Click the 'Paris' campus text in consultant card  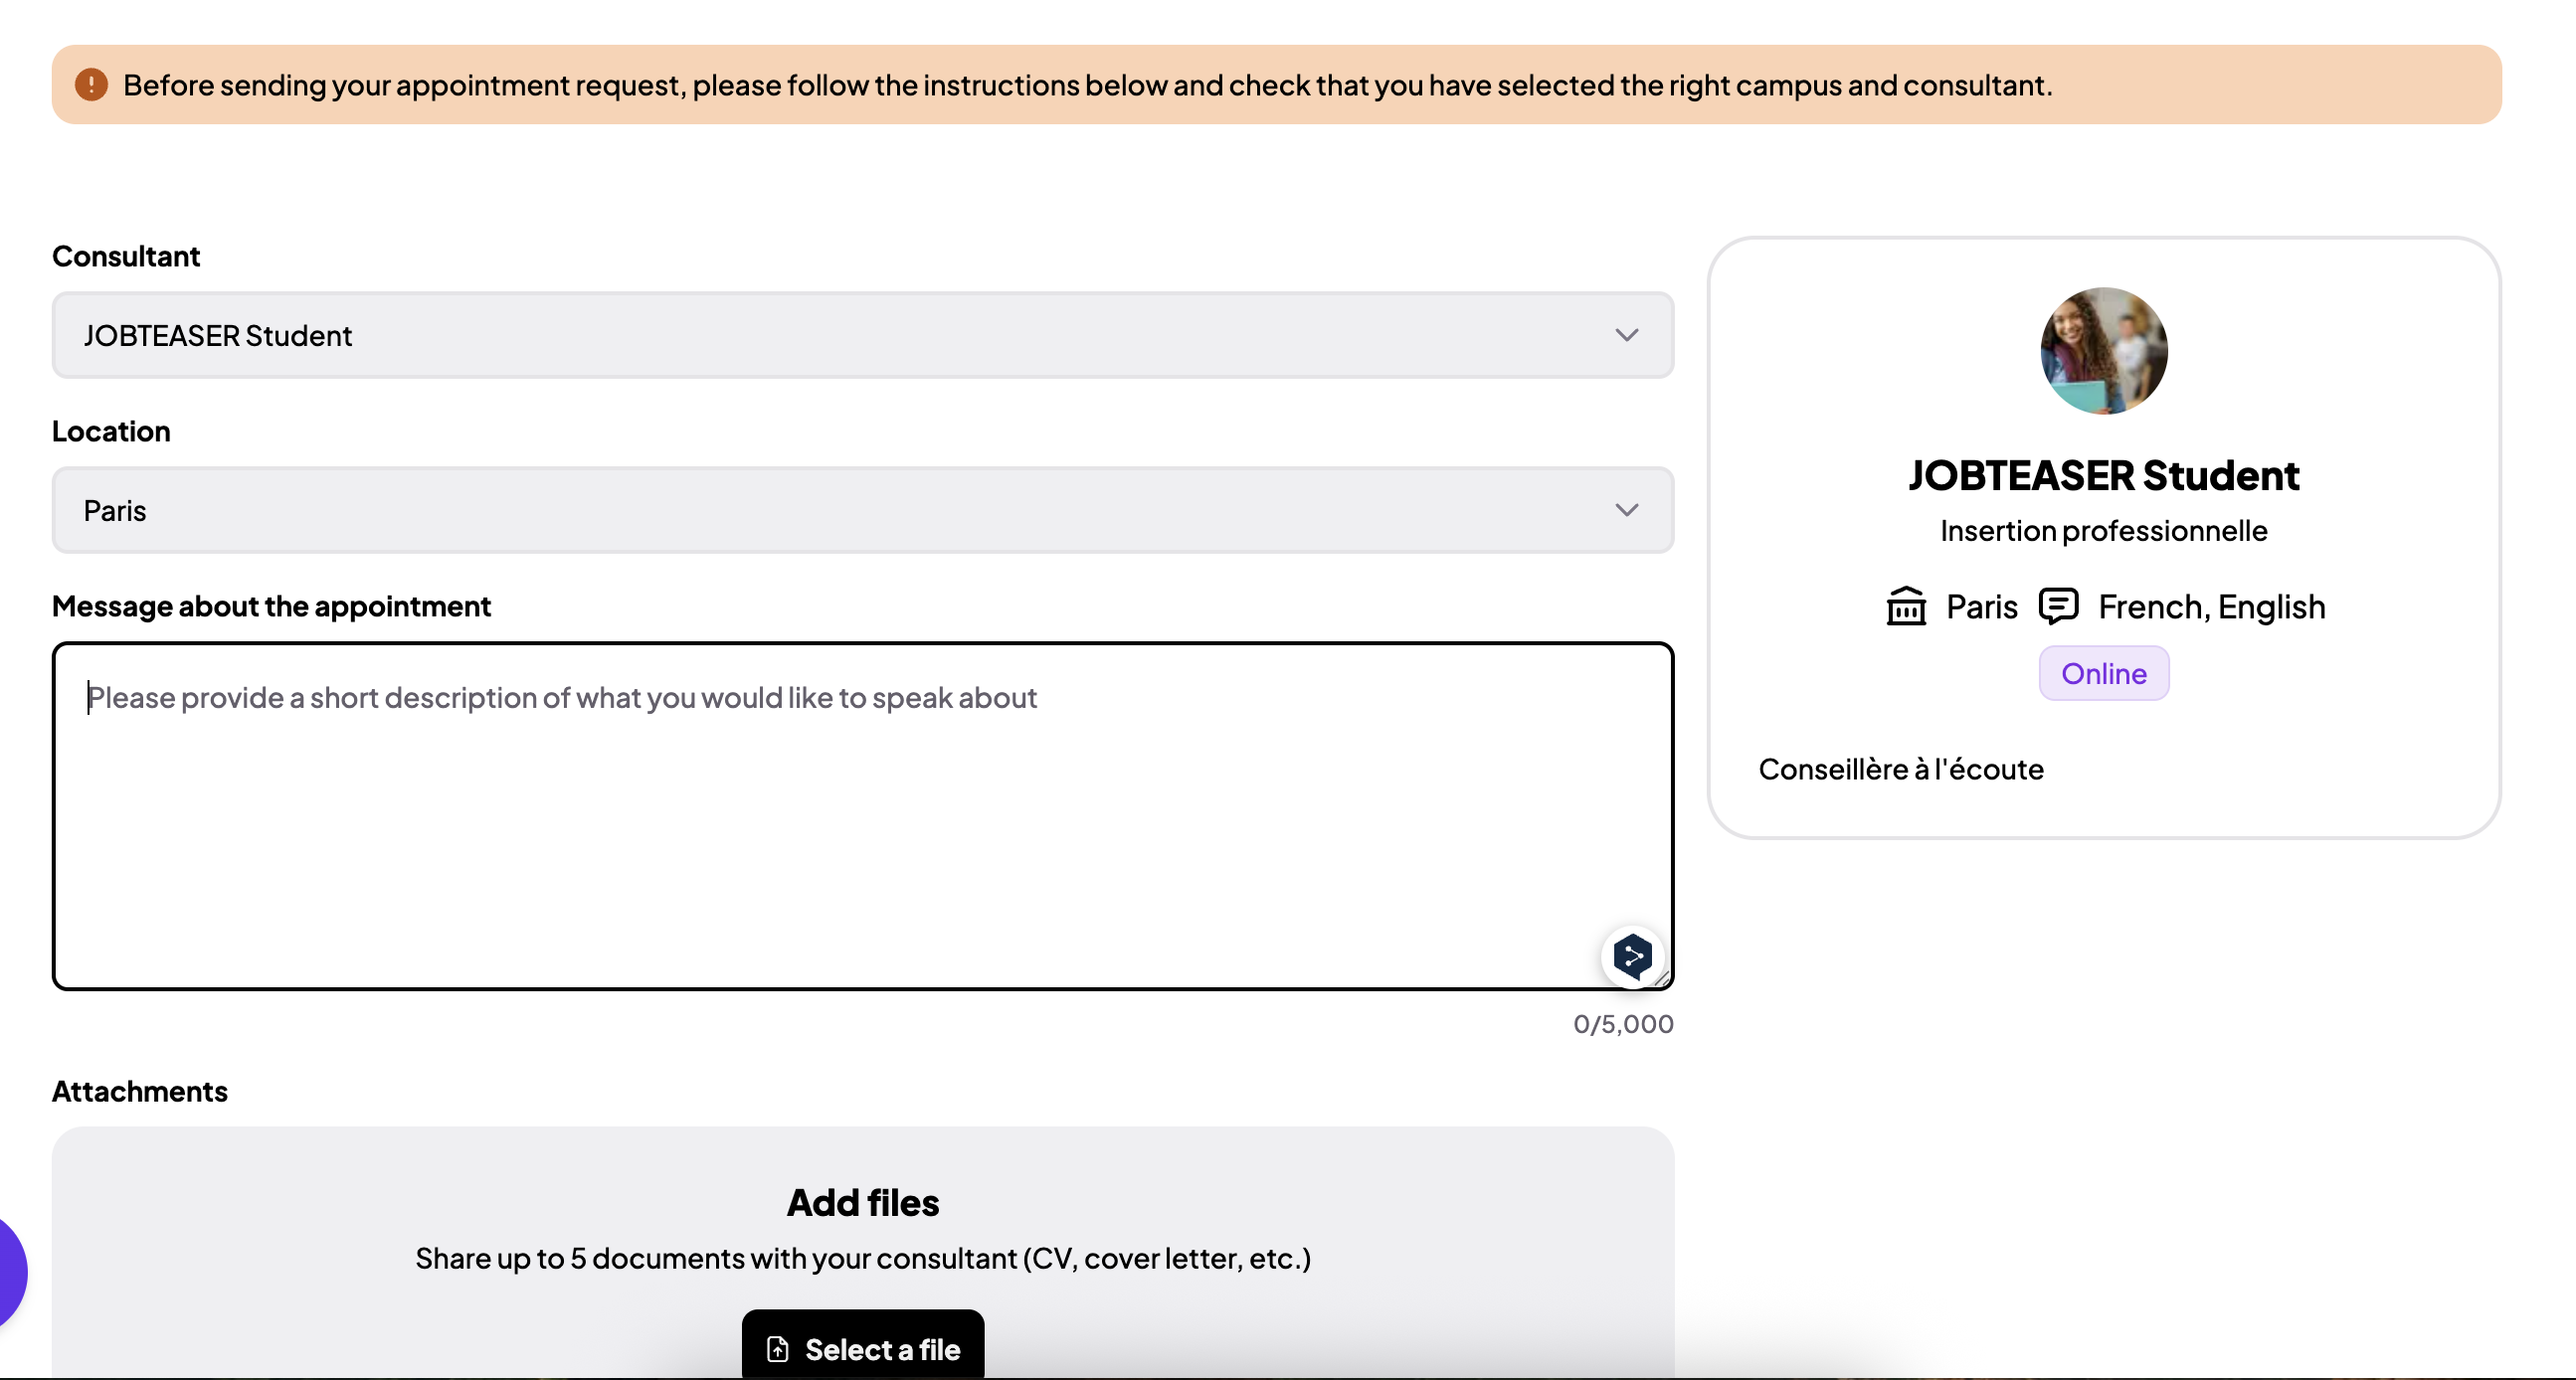1982,607
